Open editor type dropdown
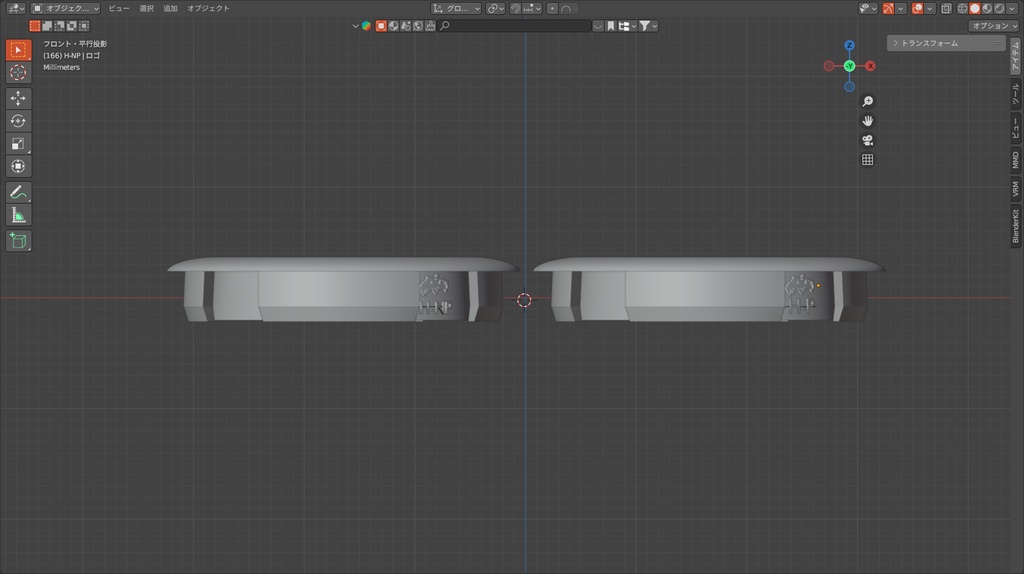The image size is (1024, 574). 16,8
